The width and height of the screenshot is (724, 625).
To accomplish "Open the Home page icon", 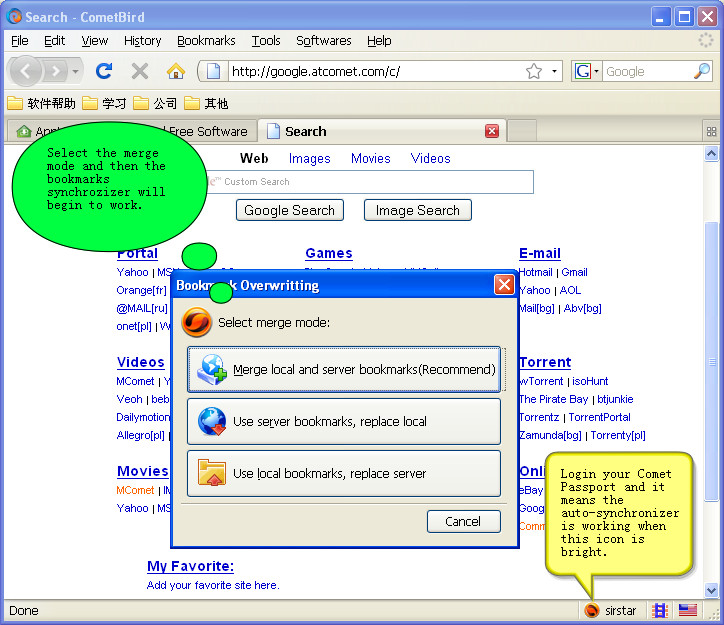I will click(175, 71).
